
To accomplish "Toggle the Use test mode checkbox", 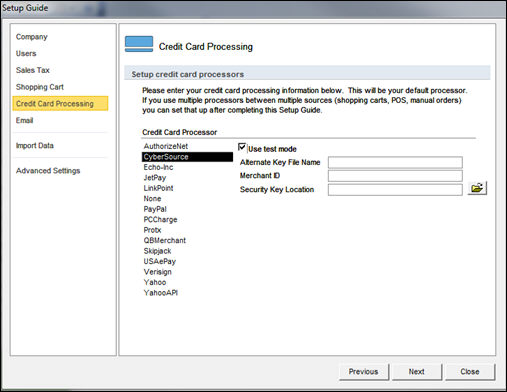I will pyautogui.click(x=242, y=147).
